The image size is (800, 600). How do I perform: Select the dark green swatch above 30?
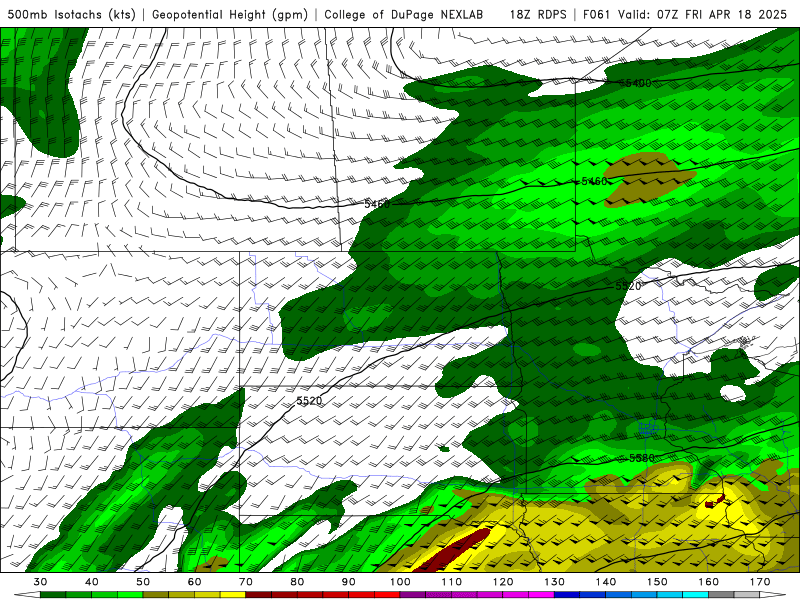(x=53, y=595)
